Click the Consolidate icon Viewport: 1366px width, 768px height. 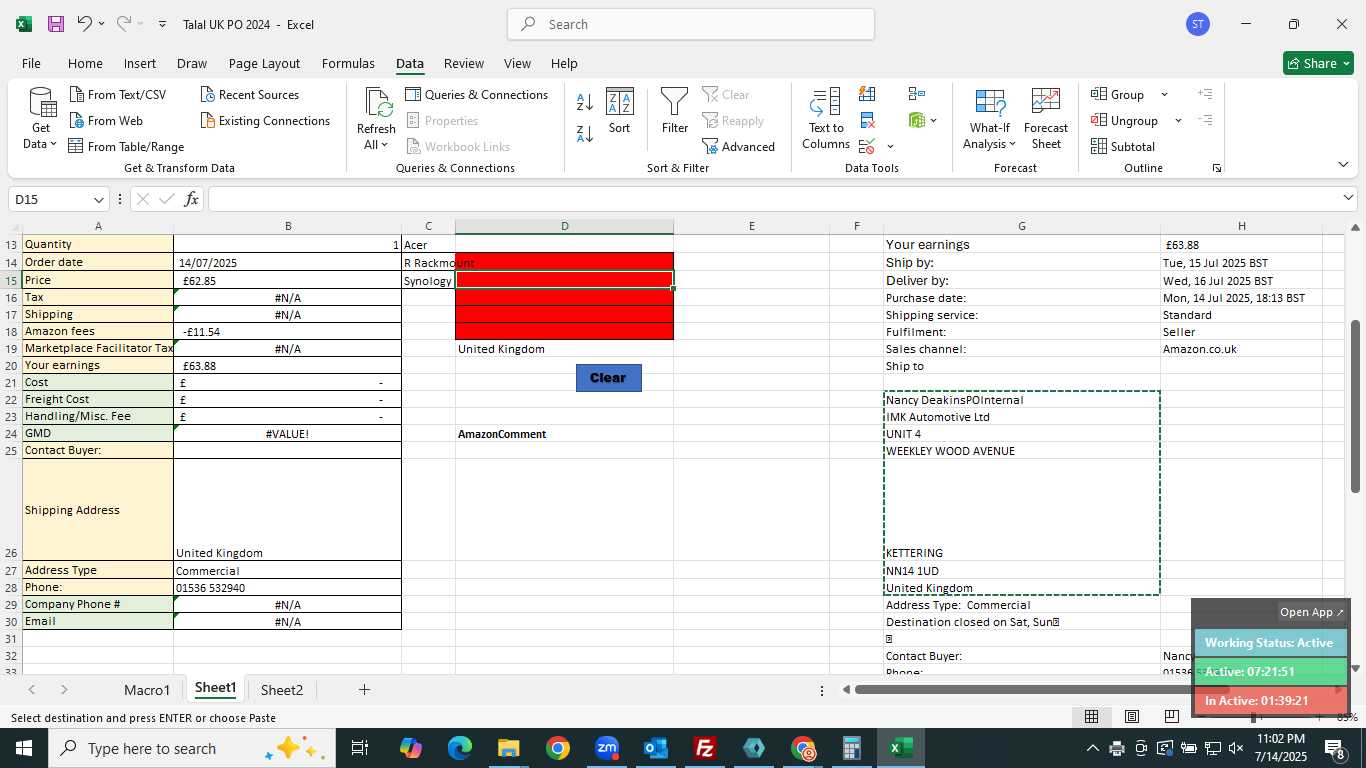(x=917, y=94)
